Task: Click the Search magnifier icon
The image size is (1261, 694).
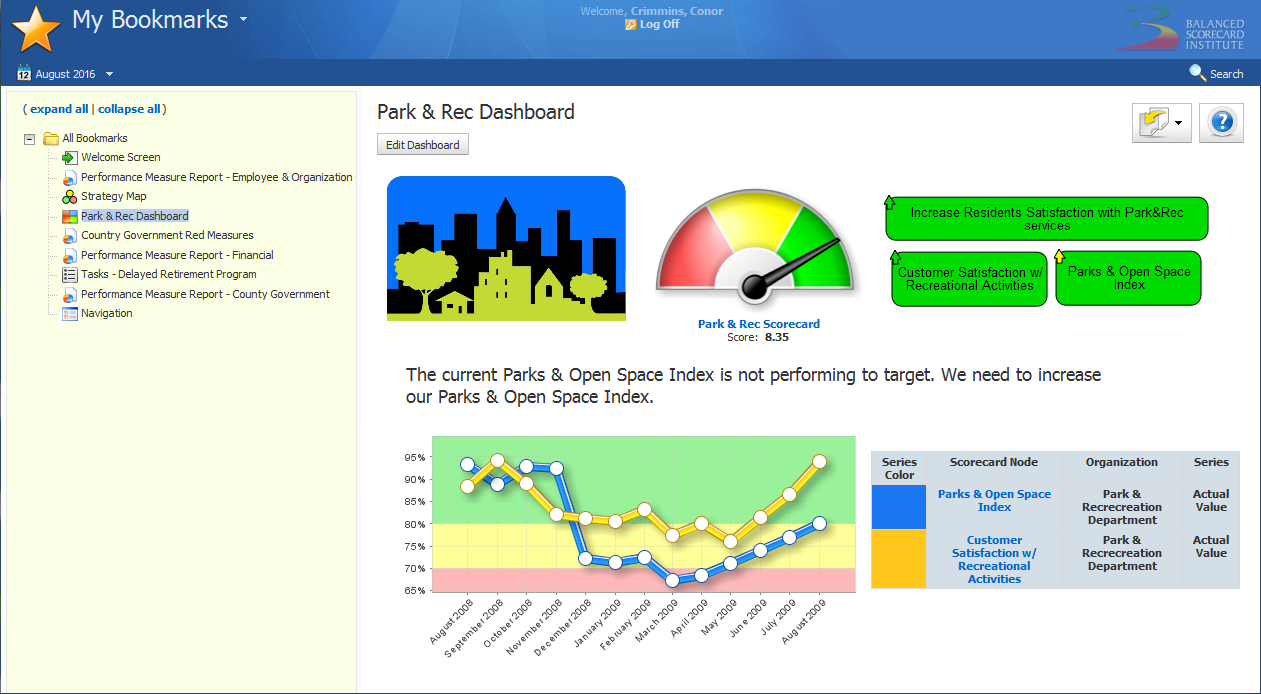Action: [1197, 73]
